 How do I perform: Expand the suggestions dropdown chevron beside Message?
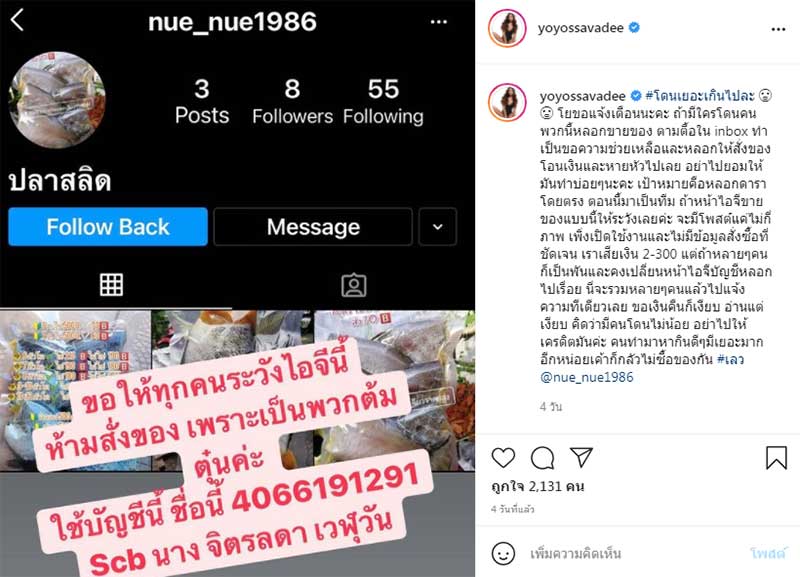pos(438,227)
